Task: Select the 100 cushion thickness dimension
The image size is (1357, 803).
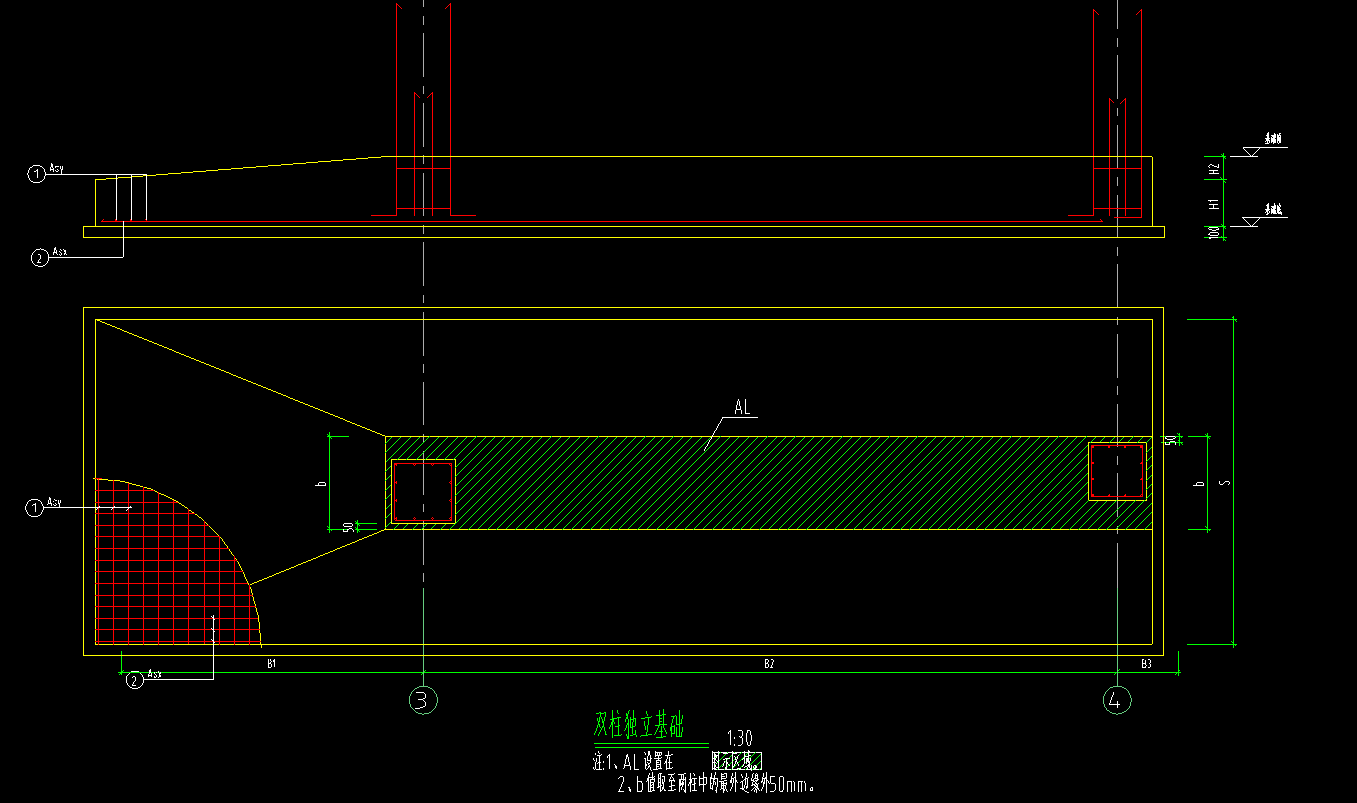Action: pyautogui.click(x=1214, y=232)
